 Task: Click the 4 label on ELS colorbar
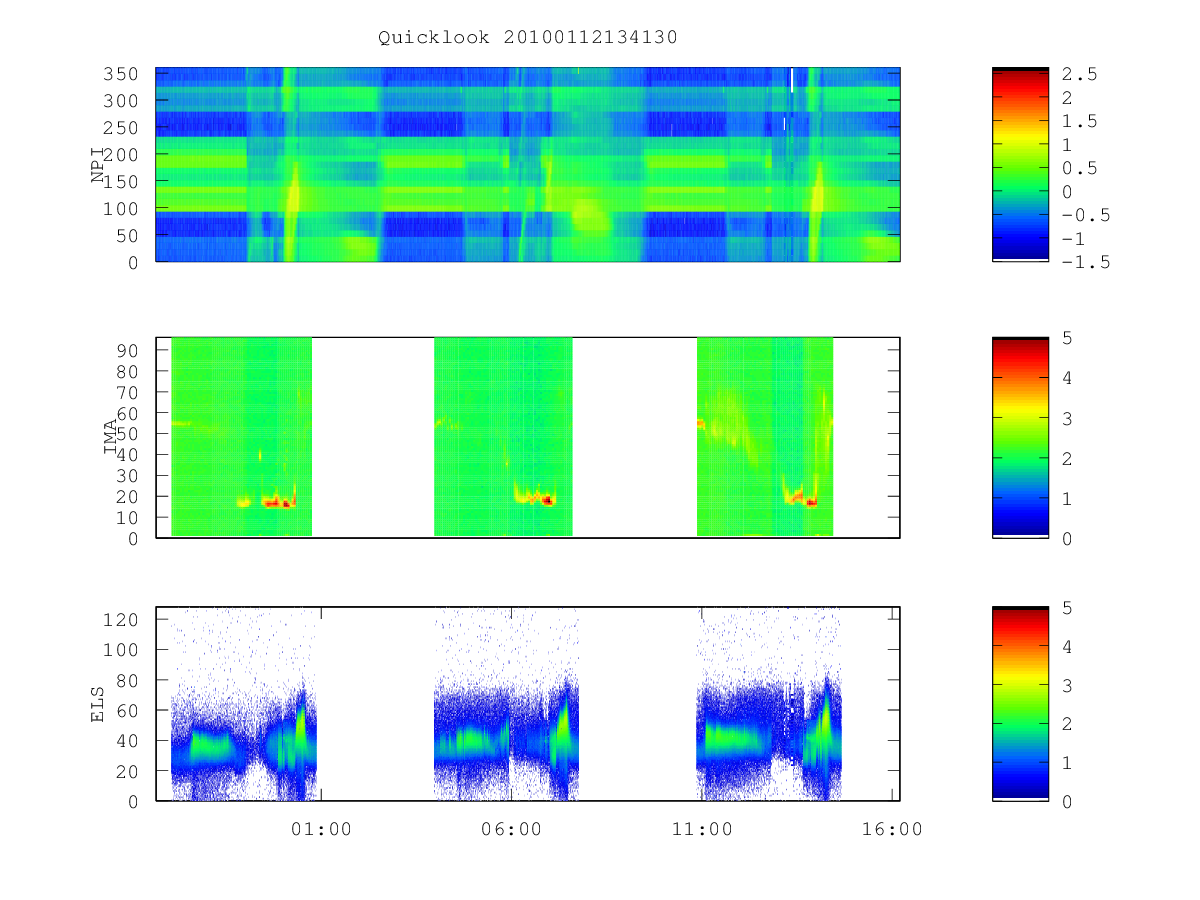point(1069,647)
